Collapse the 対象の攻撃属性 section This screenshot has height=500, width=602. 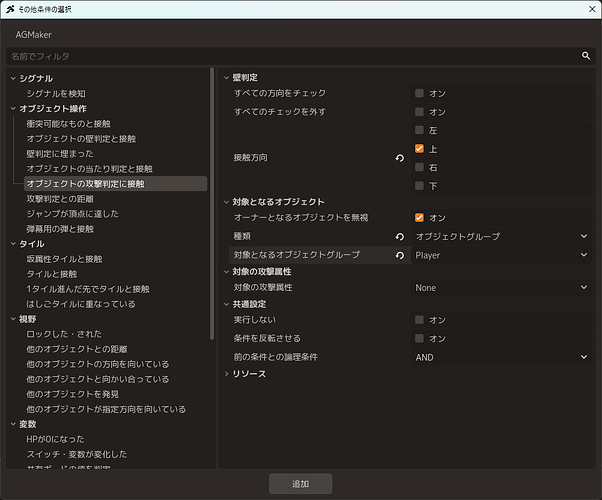point(226,272)
